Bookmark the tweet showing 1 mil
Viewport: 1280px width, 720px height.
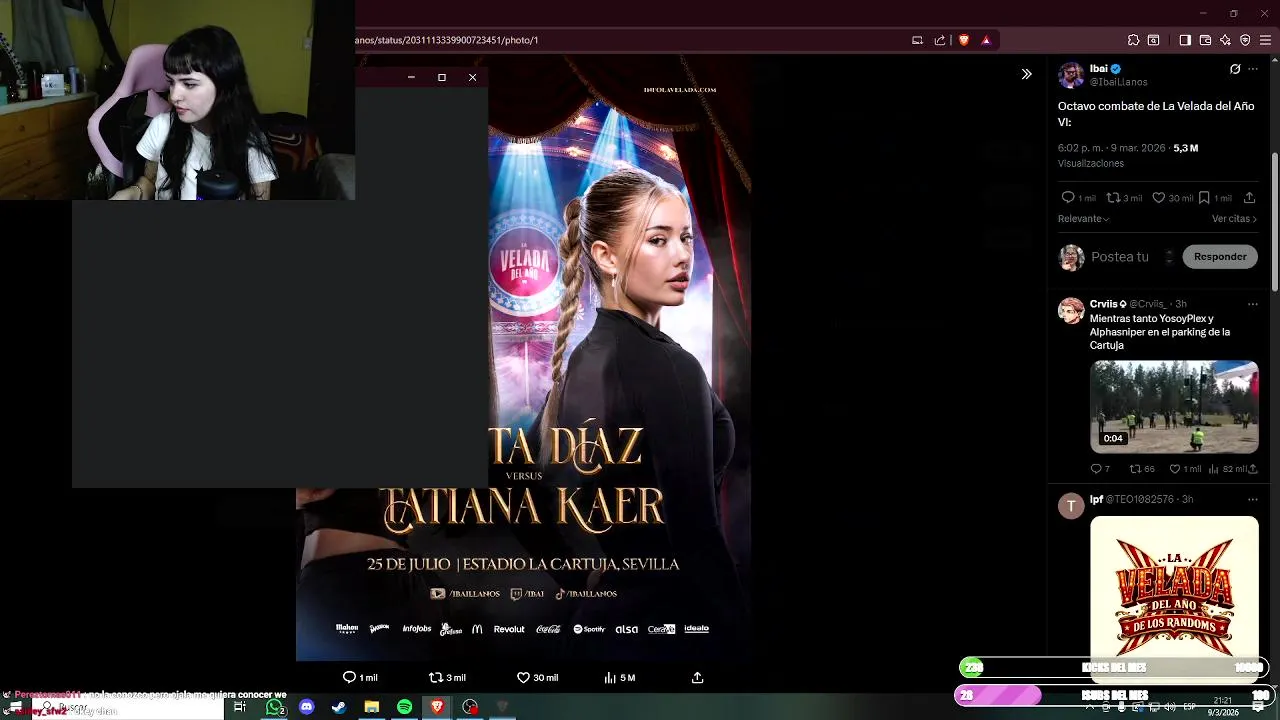coord(1204,198)
